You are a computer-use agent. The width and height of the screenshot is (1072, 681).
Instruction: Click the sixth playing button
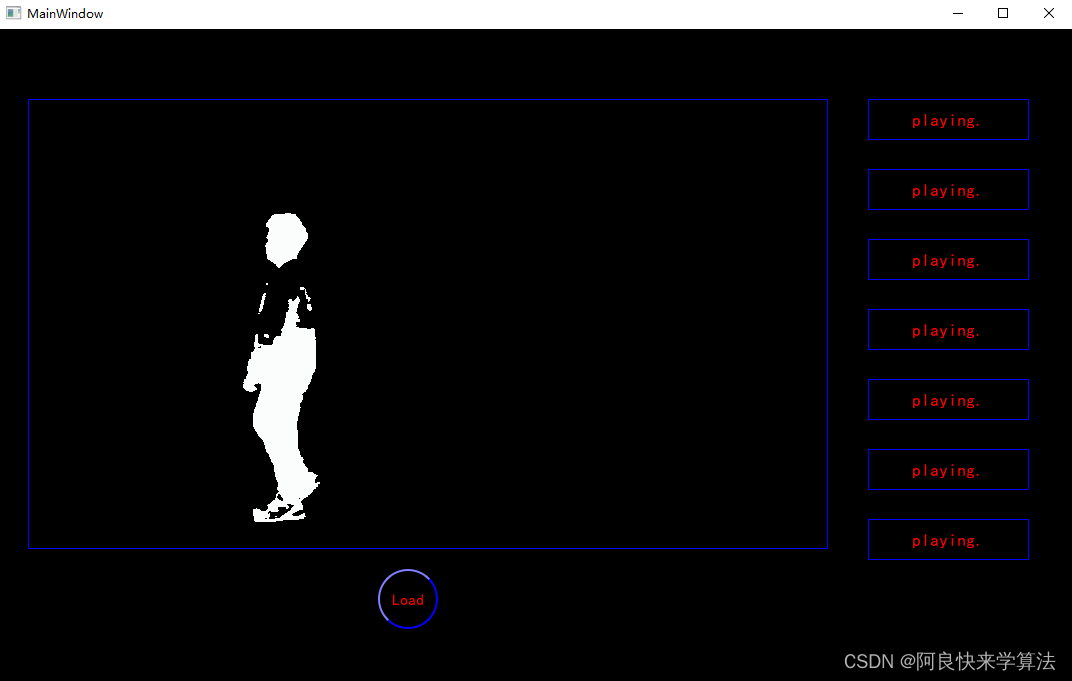(947, 470)
